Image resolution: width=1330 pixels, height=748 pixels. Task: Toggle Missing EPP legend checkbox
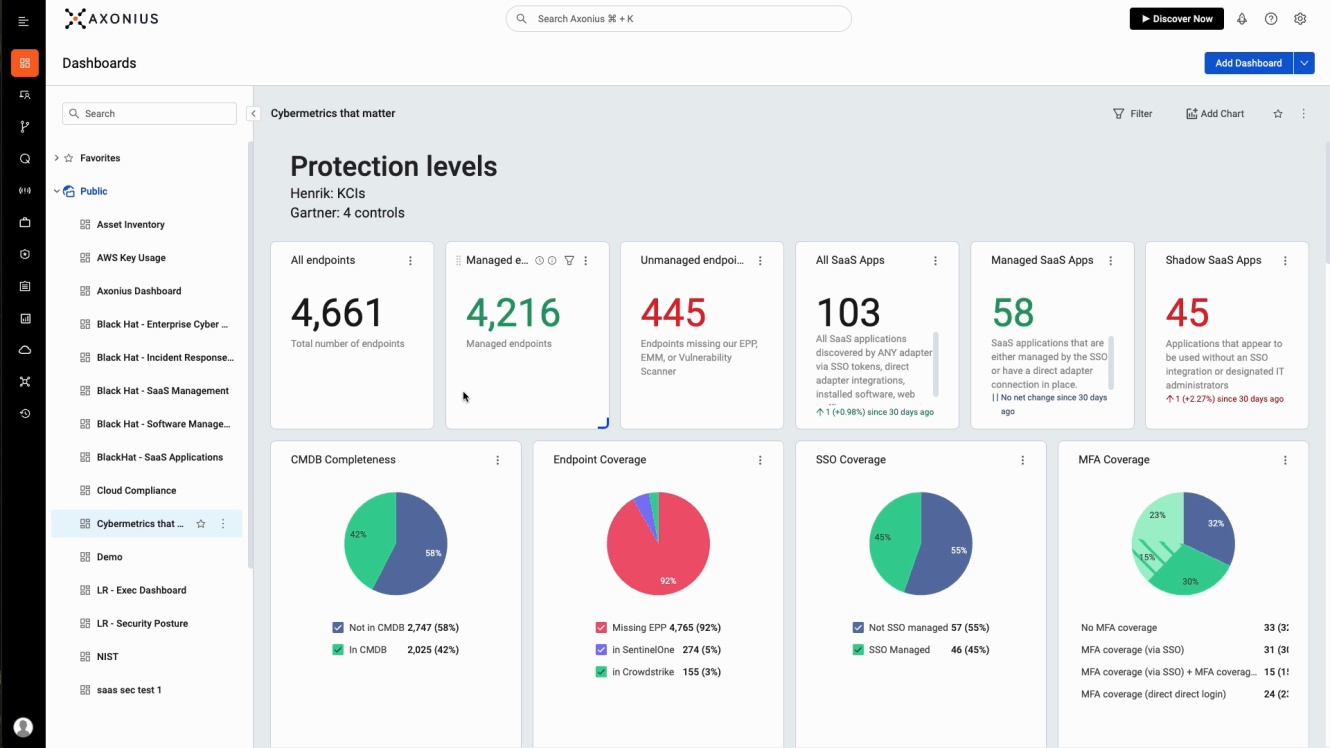[601, 628]
